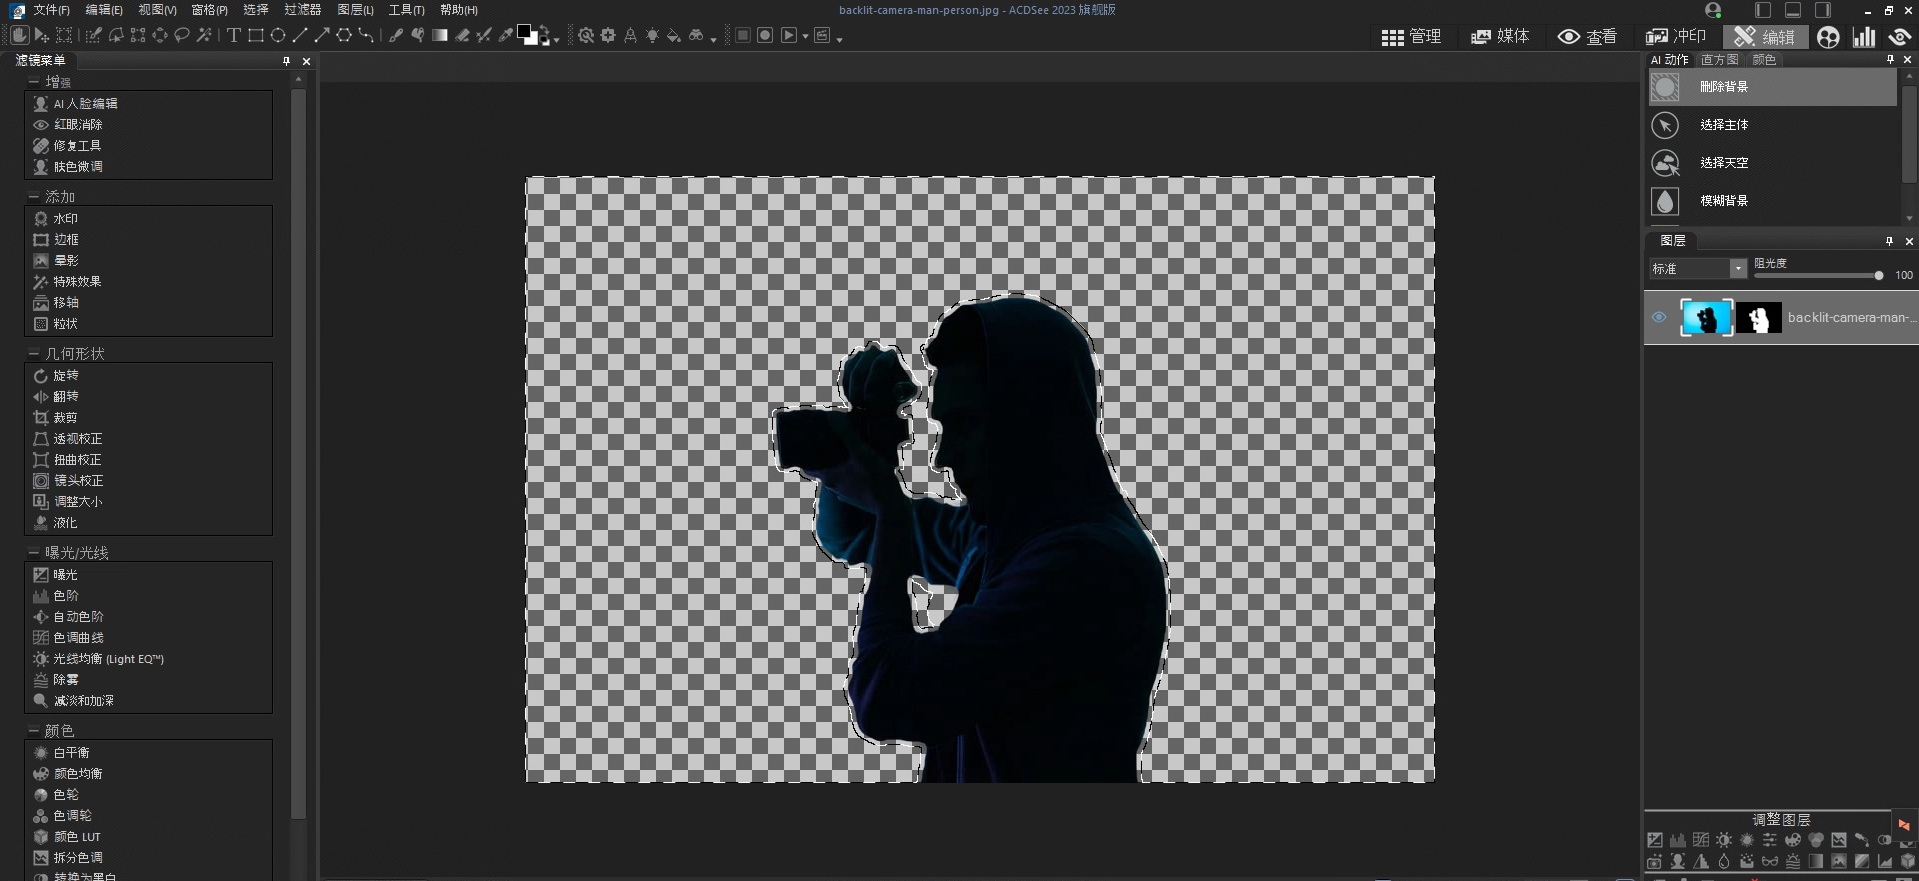Add a Curves adjustment layer

pos(1700,840)
